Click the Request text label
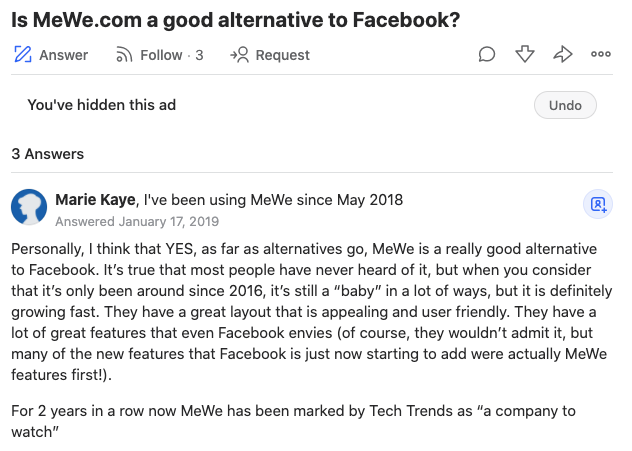This screenshot has width=632, height=451. [x=283, y=55]
